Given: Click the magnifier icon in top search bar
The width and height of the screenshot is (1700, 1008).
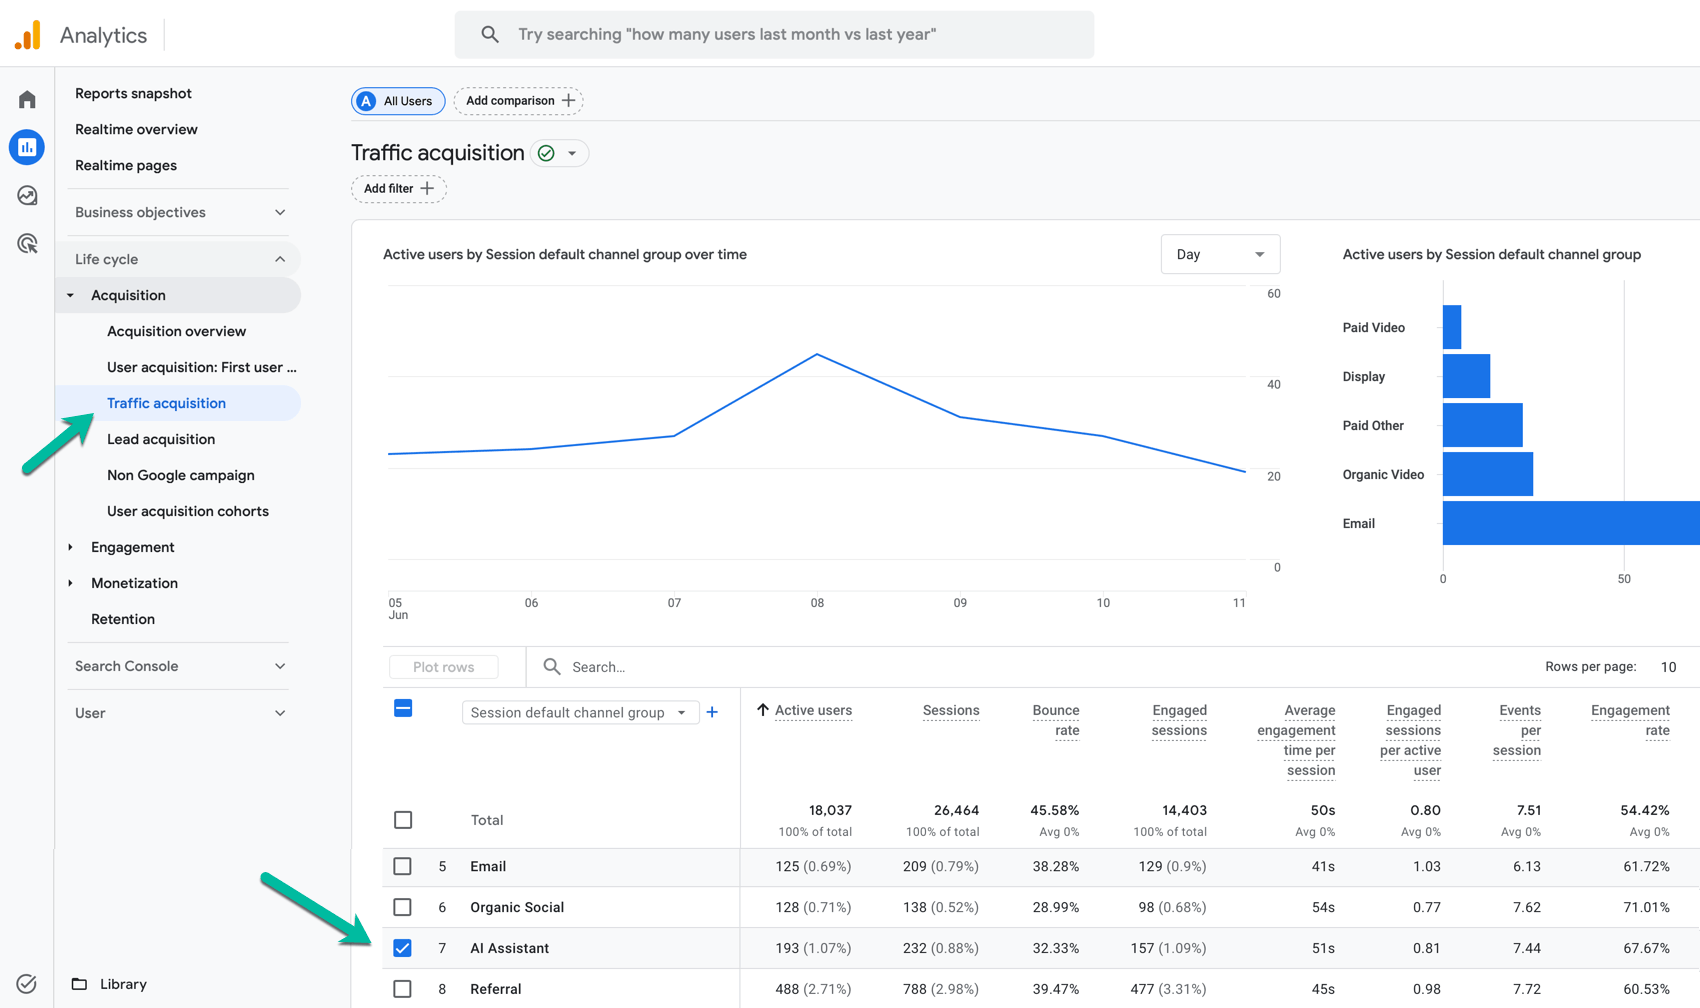Looking at the screenshot, I should click(489, 35).
